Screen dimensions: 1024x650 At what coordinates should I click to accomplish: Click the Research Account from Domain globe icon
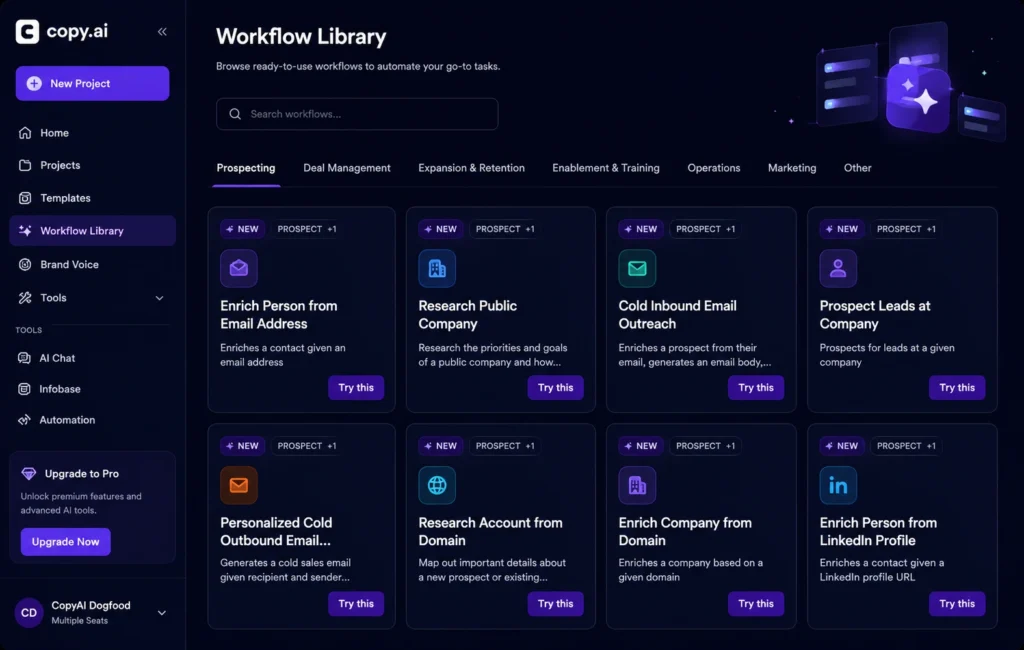point(437,485)
